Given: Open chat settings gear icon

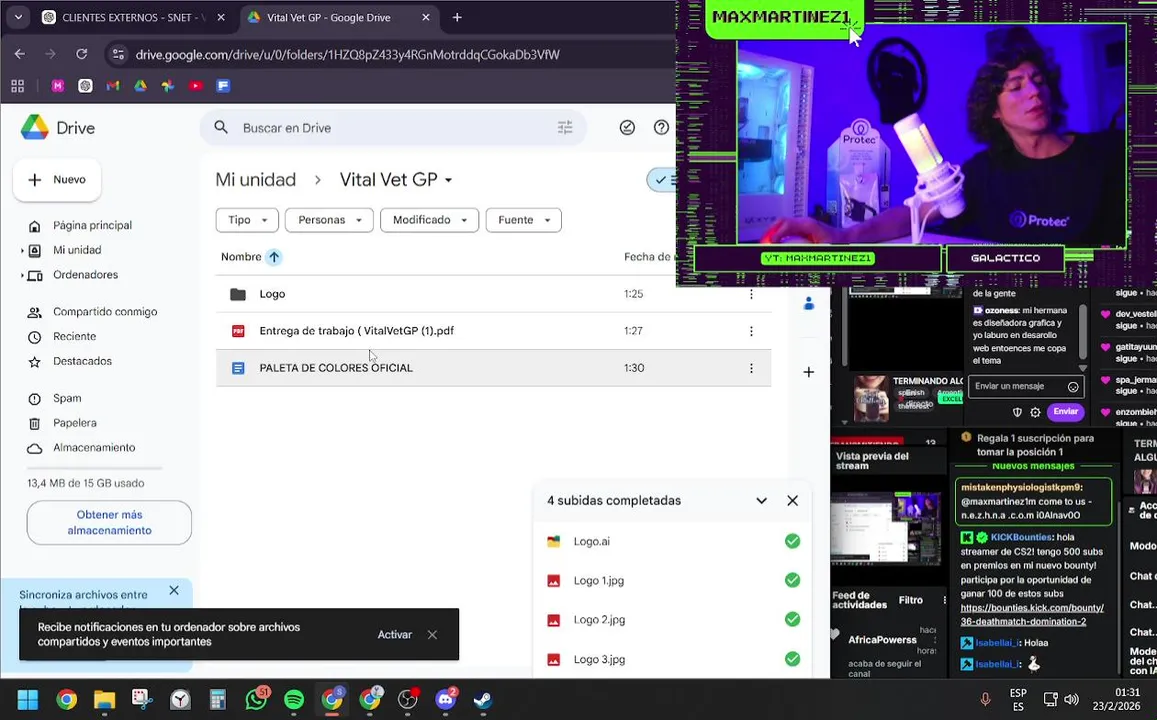Looking at the screenshot, I should click(1035, 412).
